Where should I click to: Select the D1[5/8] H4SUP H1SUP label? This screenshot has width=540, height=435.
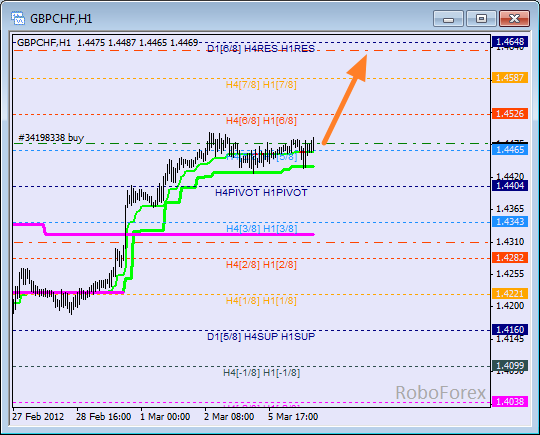click(261, 336)
